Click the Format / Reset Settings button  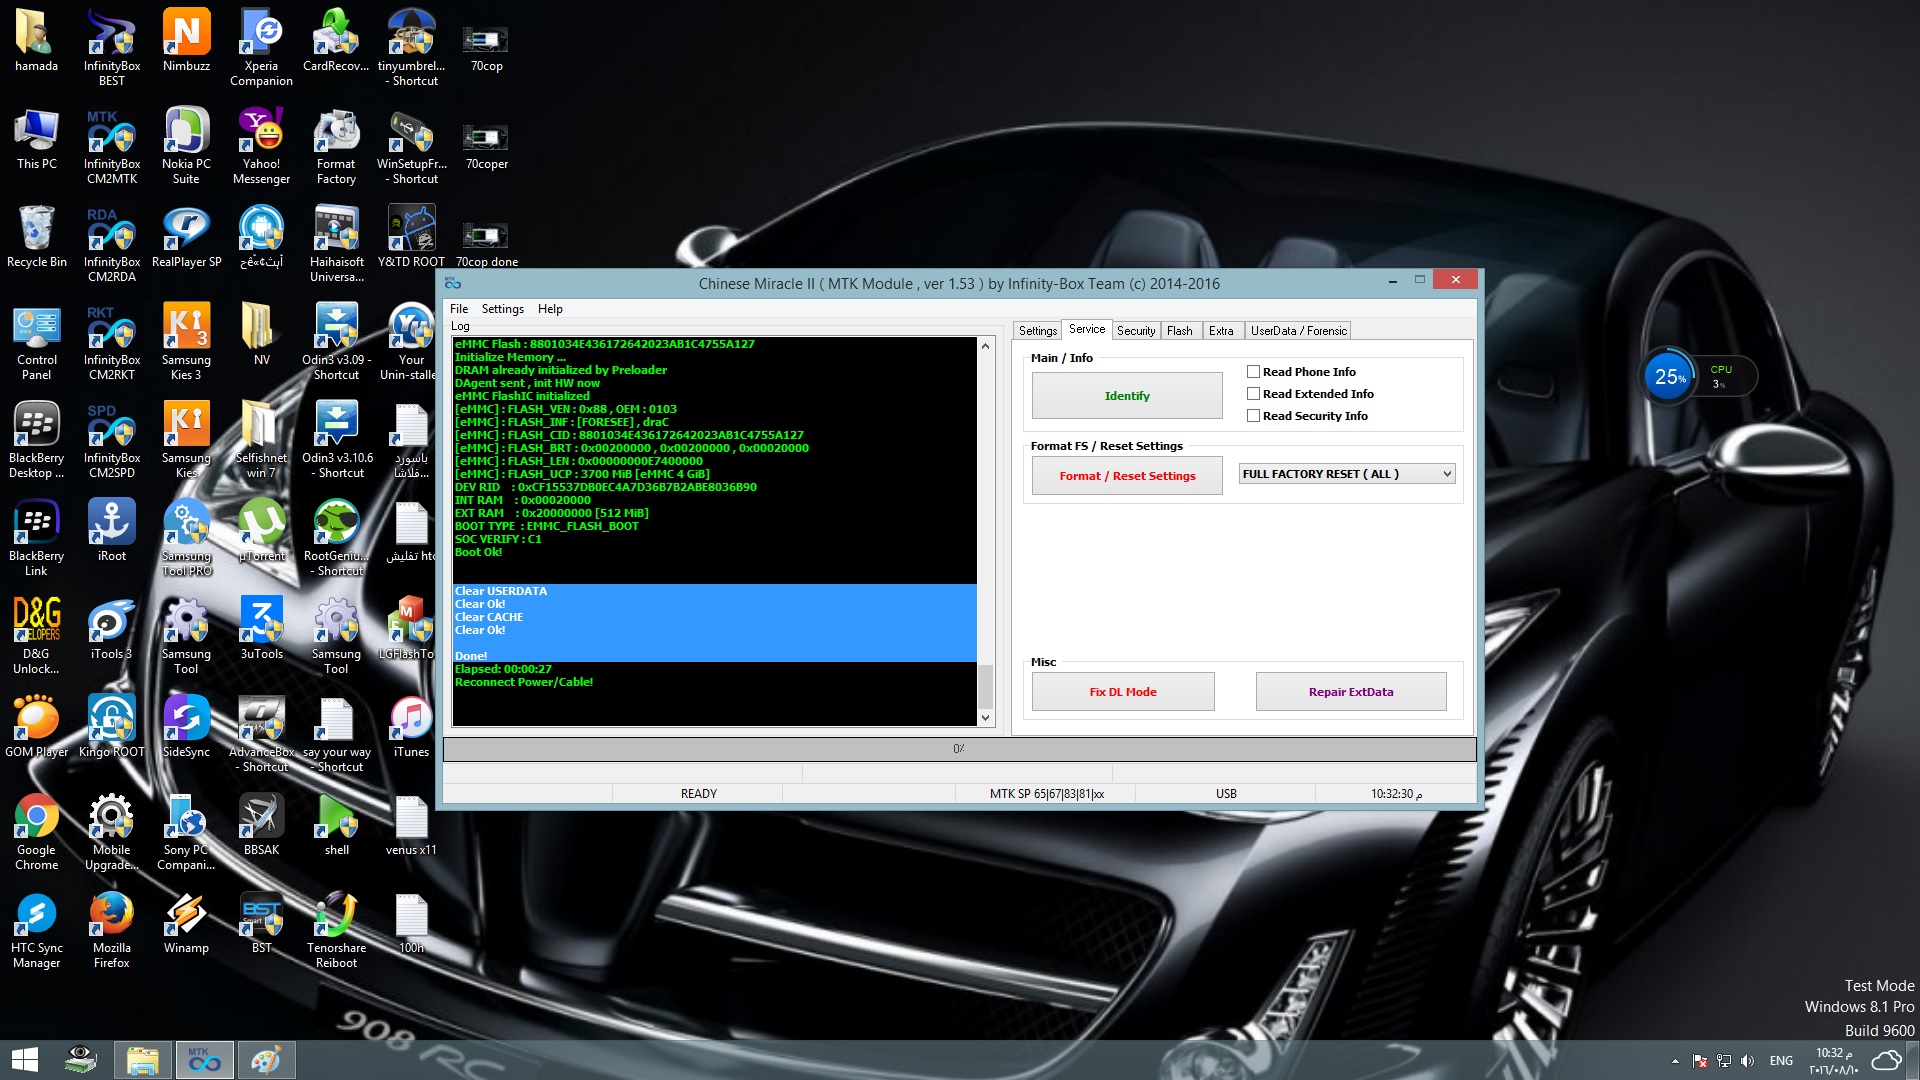pos(1127,476)
